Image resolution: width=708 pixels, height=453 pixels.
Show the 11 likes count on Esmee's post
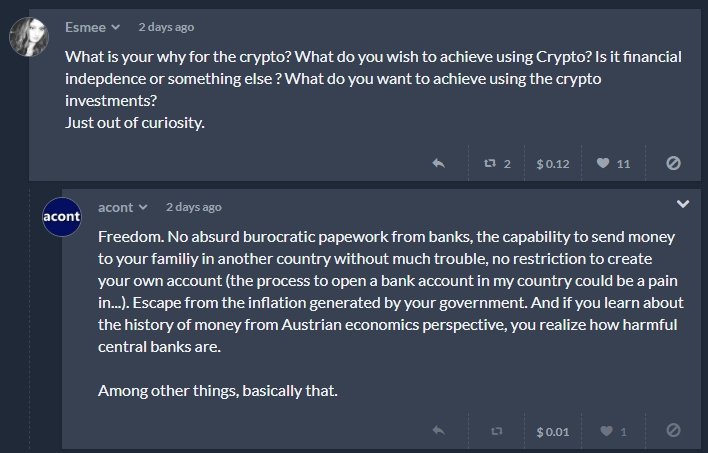(x=624, y=164)
